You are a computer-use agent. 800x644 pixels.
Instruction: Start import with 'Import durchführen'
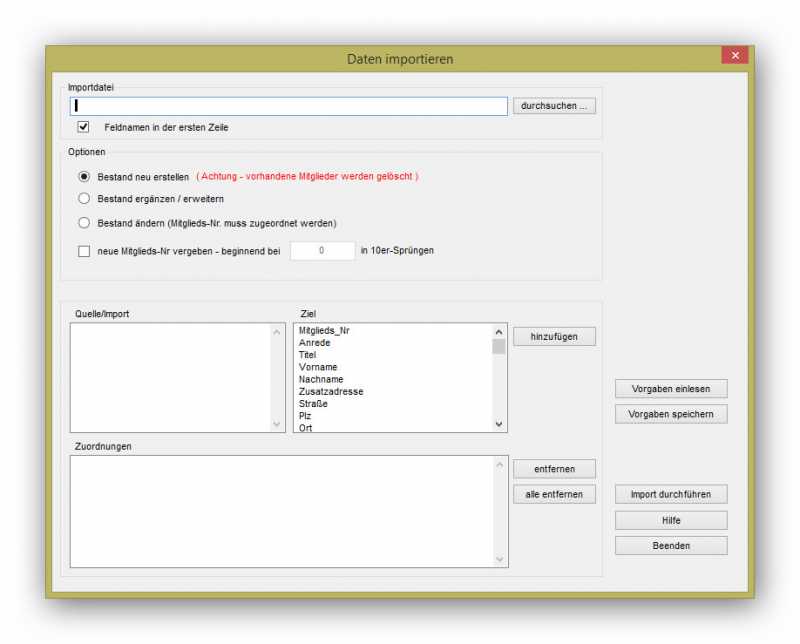(x=671, y=494)
